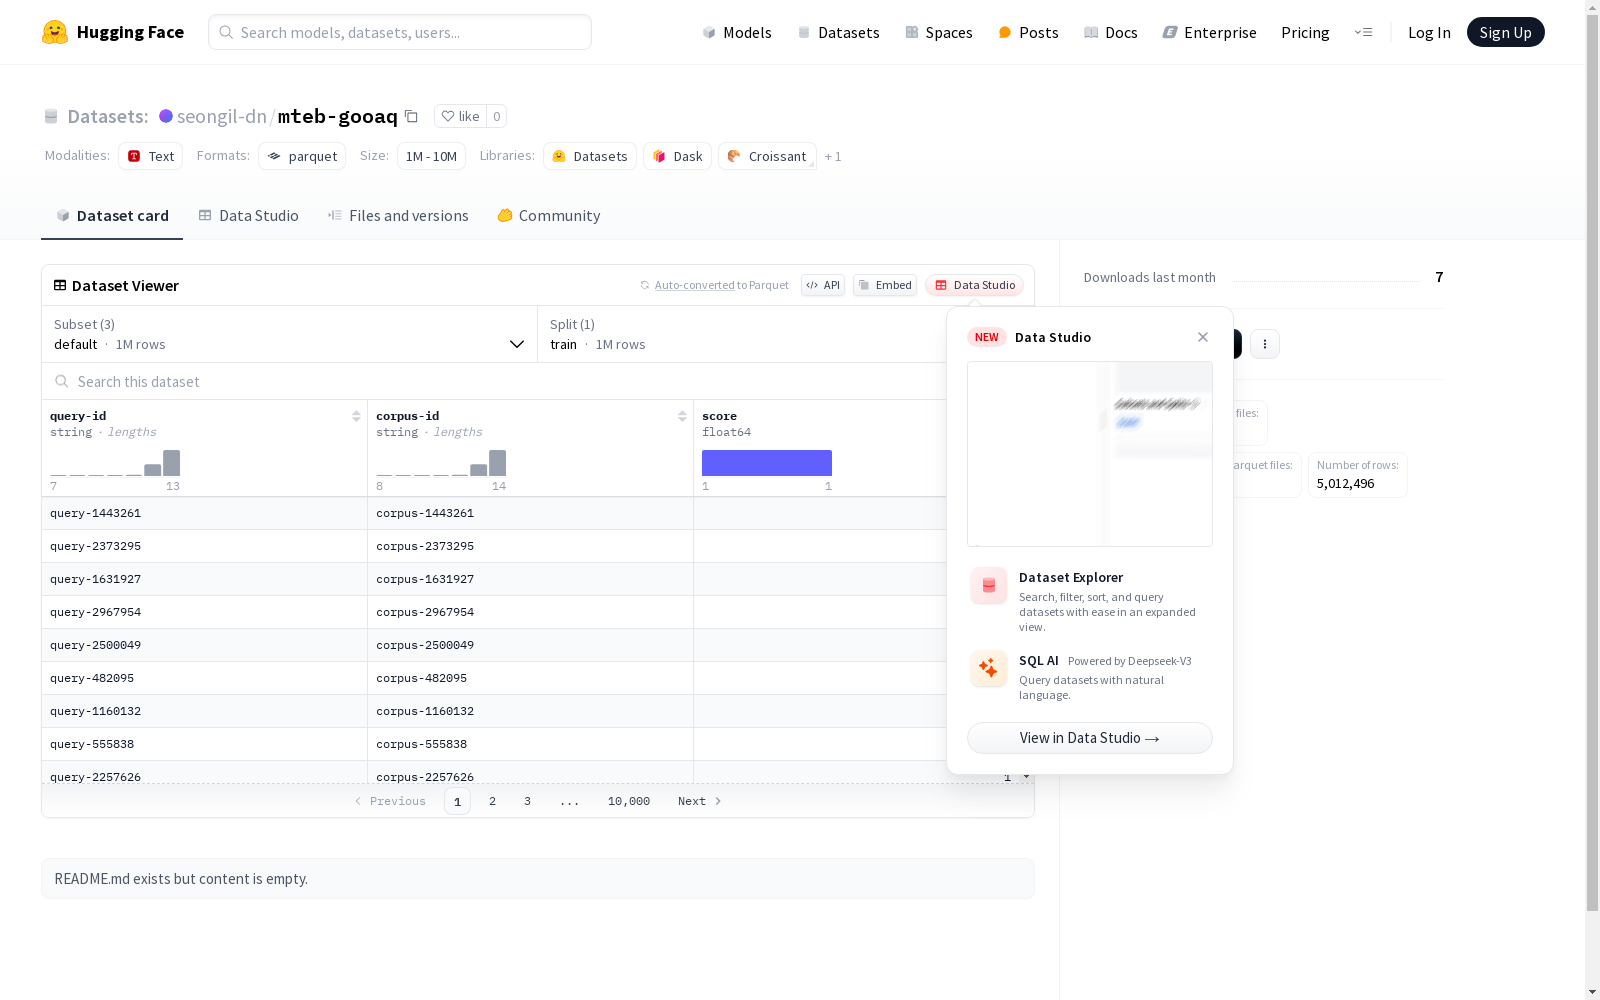Click the Dask library tag
Image resolution: width=1600 pixels, height=1000 pixels.
click(x=678, y=156)
